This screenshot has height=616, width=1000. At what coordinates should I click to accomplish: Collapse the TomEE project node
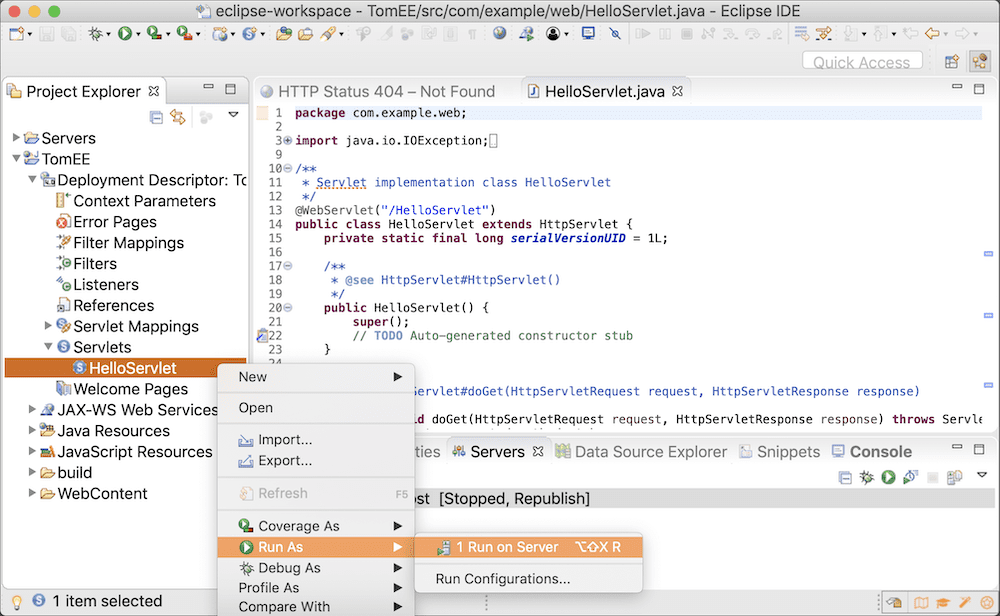(16, 159)
